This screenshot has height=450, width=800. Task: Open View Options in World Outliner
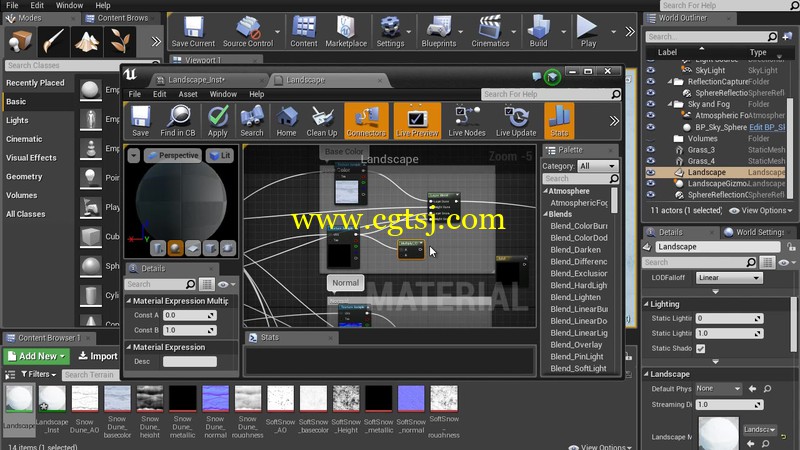(x=761, y=211)
